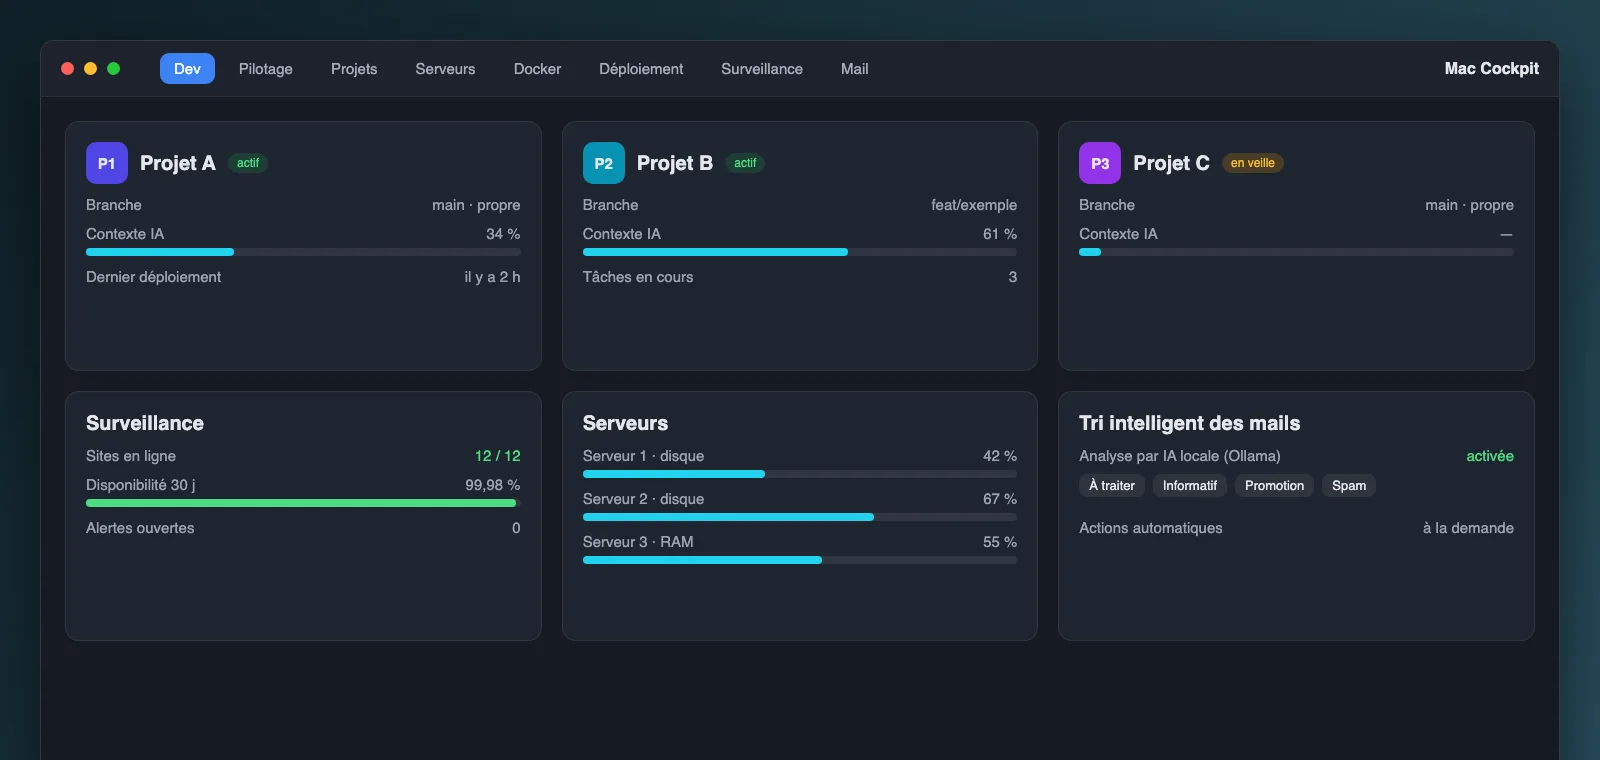Click the 'Alertes ouvertes' label
This screenshot has height=760, width=1600.
140,528
